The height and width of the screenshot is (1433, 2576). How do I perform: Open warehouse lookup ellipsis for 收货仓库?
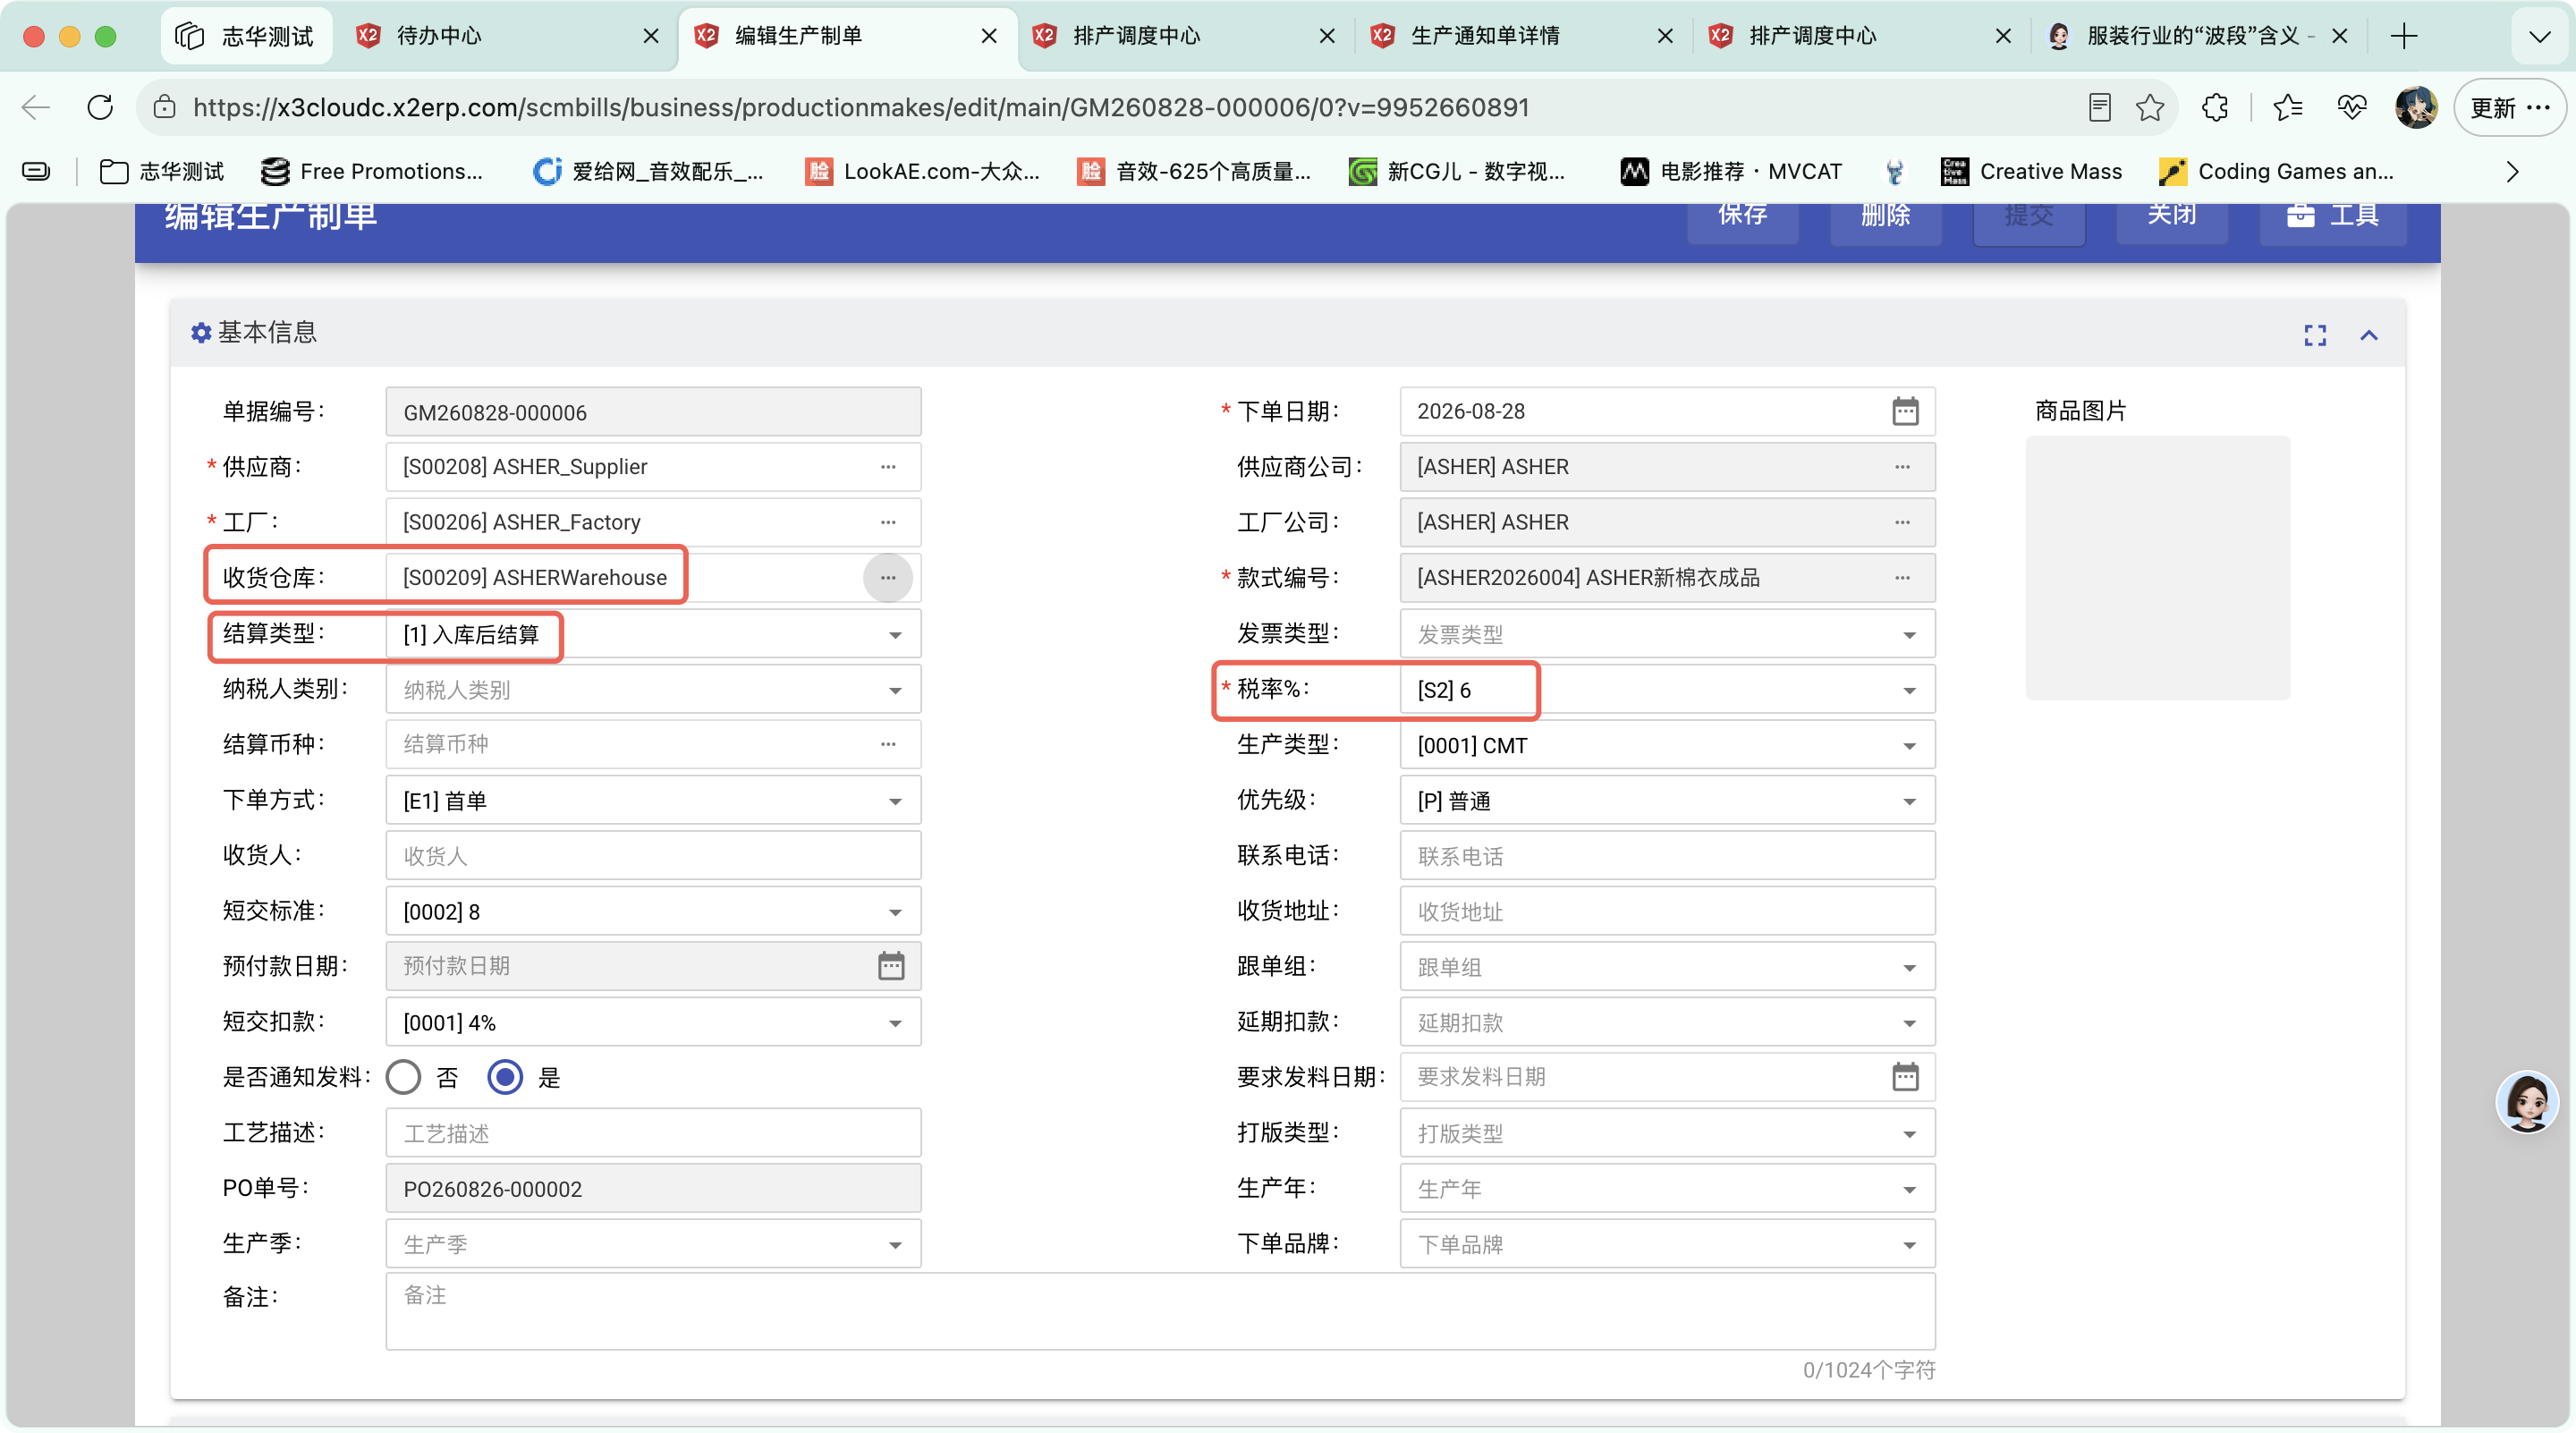(x=888, y=578)
